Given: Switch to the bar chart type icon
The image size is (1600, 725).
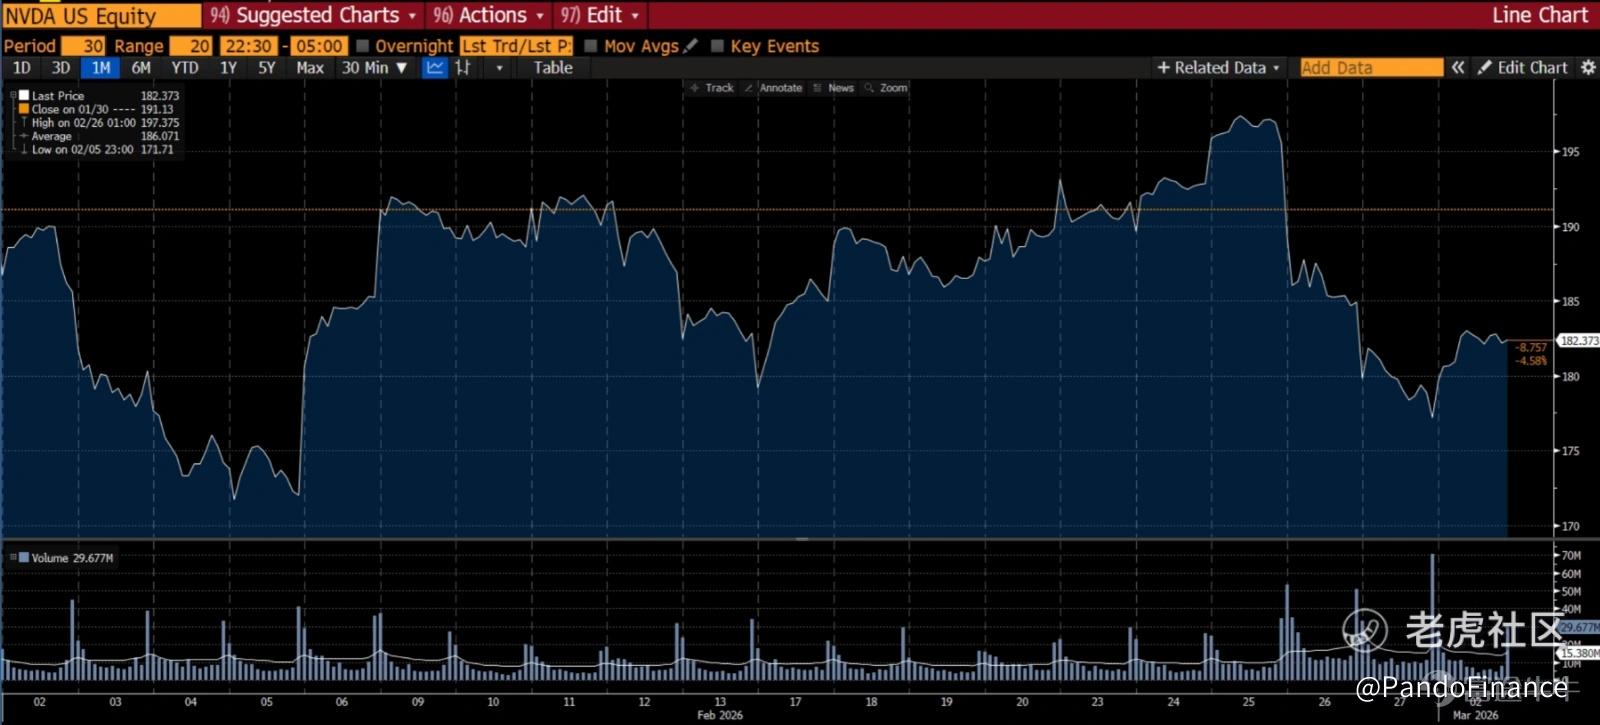Looking at the screenshot, I should tap(463, 68).
